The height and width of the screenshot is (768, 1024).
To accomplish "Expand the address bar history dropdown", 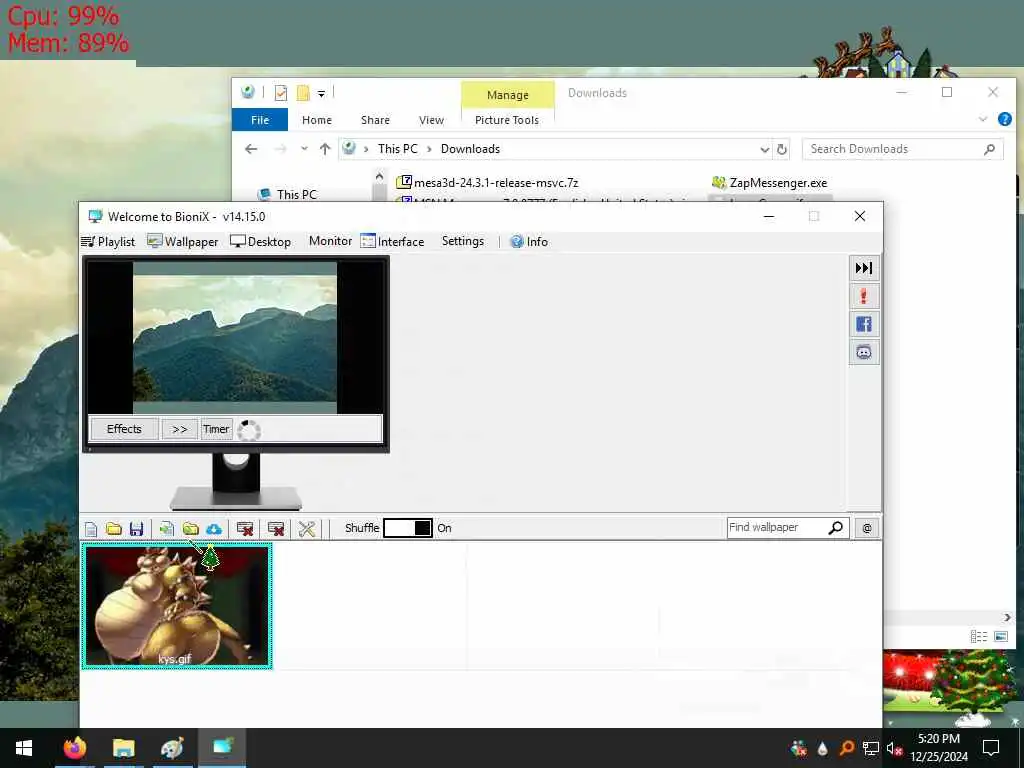I will 764,150.
